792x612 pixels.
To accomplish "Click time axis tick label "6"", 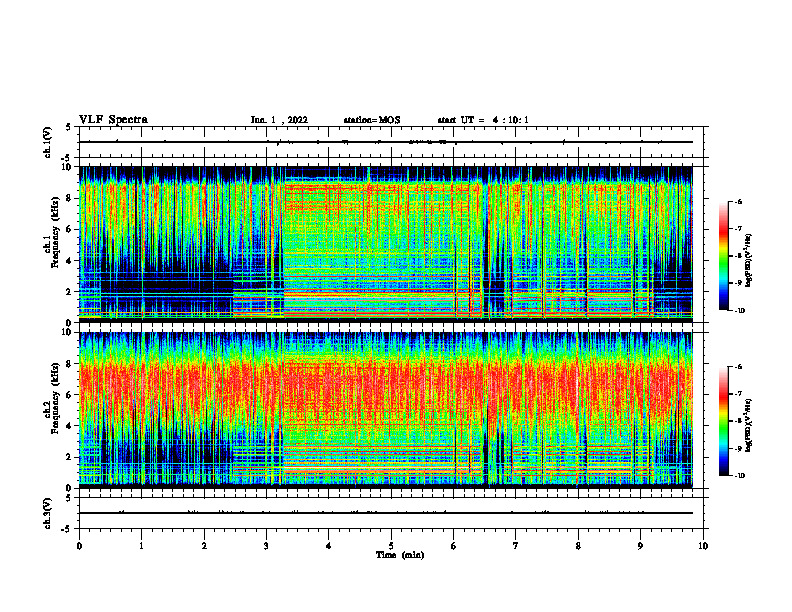I will point(453,546).
